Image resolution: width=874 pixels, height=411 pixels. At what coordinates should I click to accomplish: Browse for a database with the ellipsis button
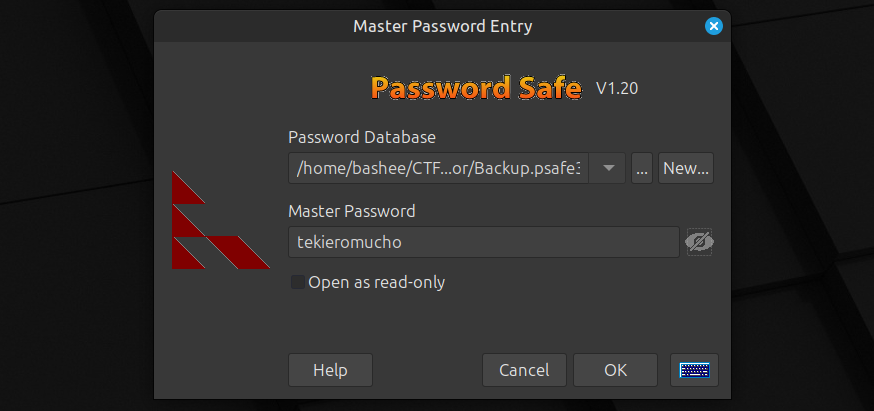pyautogui.click(x=642, y=168)
